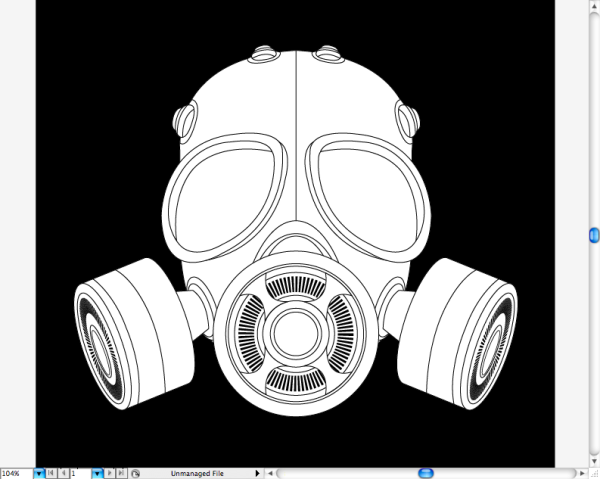Click the vertical scrollbar thumb
The width and height of the screenshot is (600, 479).
pos(593,235)
